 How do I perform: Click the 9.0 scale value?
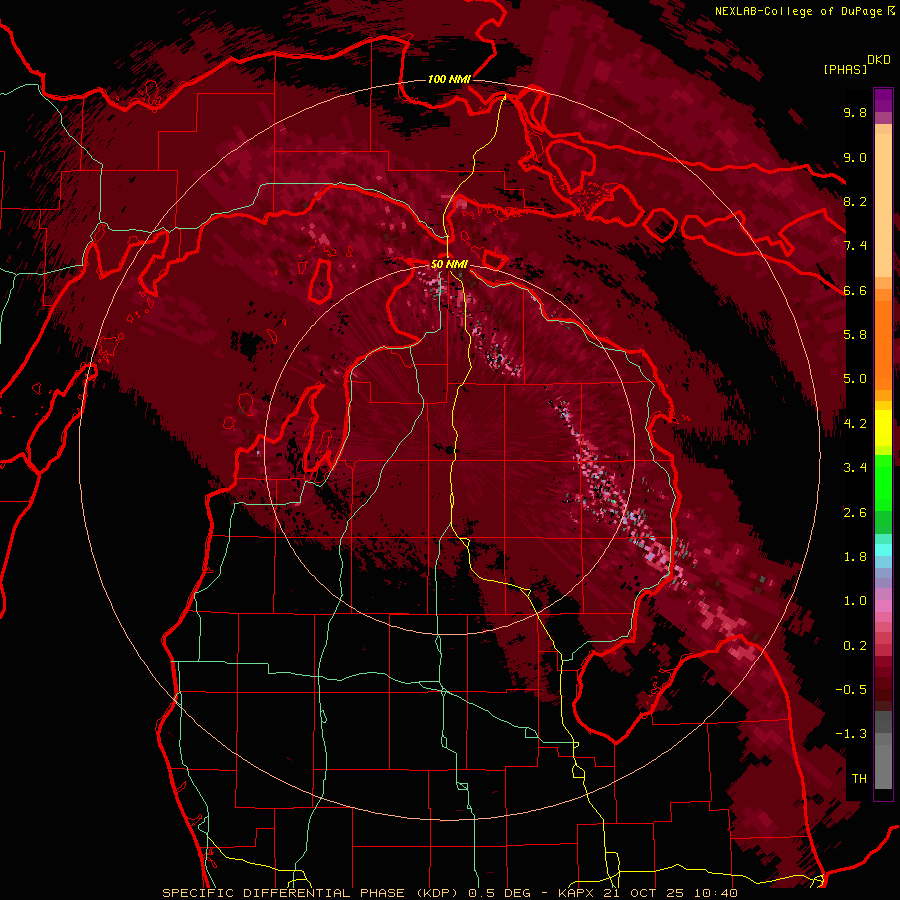[x=855, y=157]
